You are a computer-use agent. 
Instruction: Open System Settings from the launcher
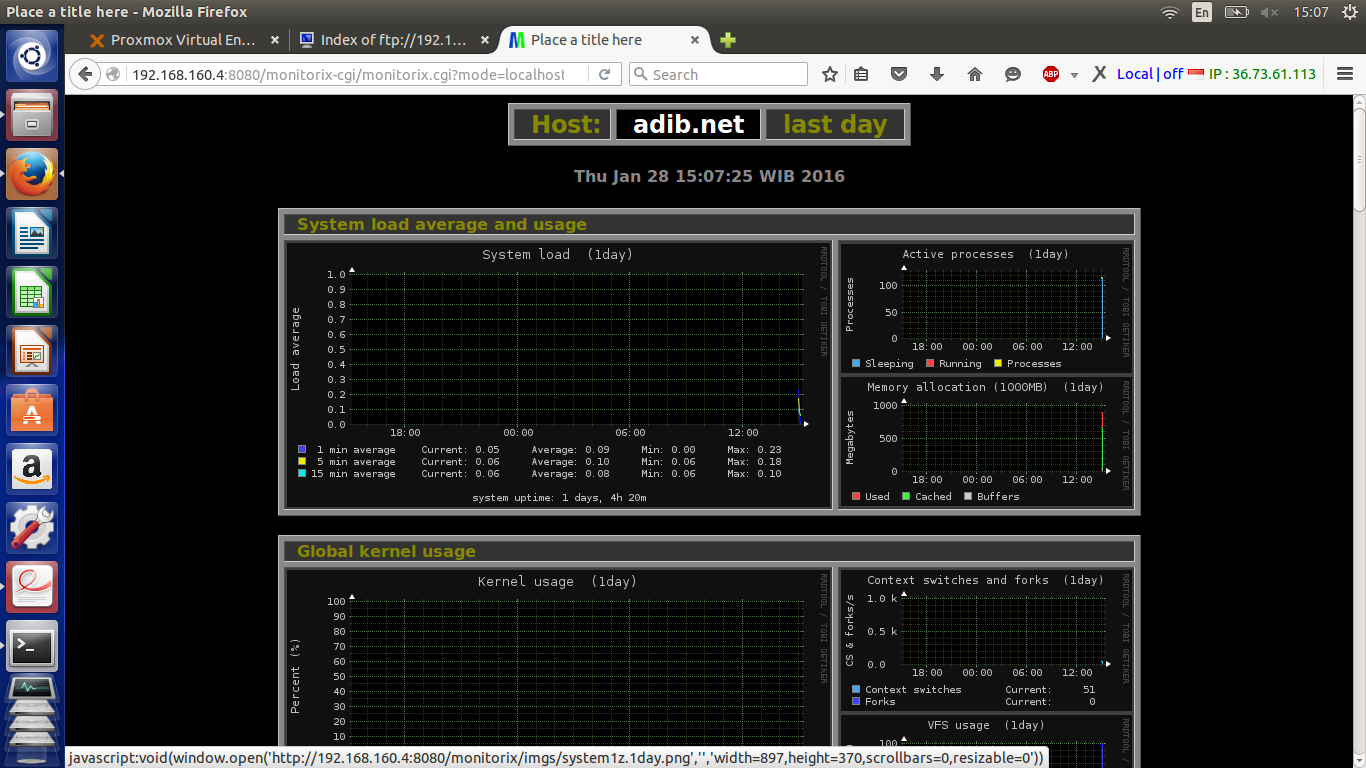32,528
